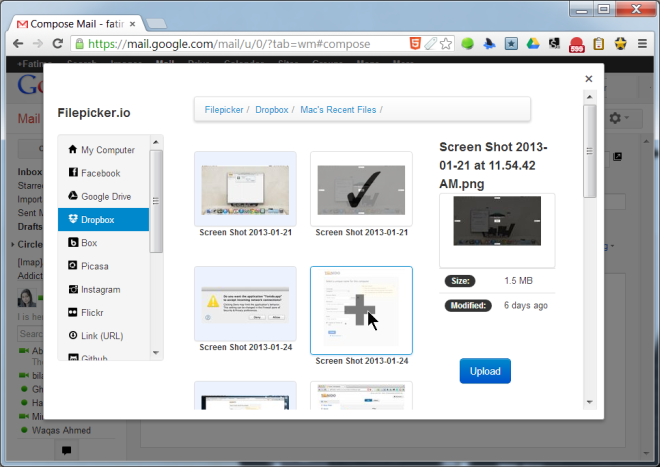
Task: Select Github source at bottom of list
Action: click(104, 356)
